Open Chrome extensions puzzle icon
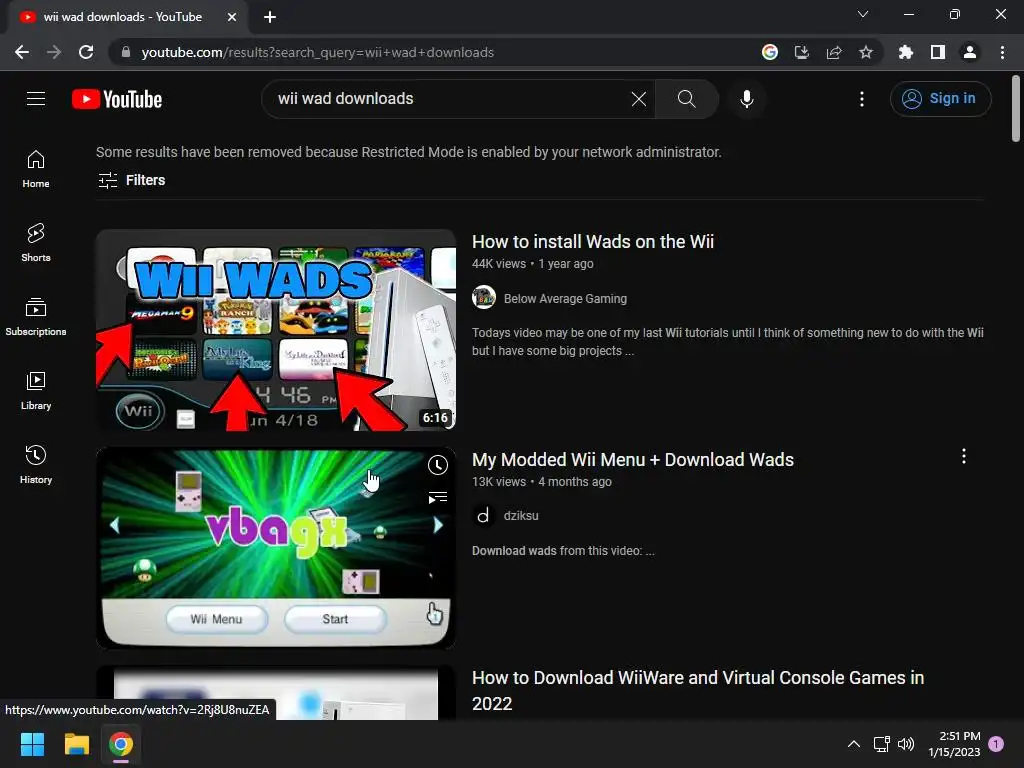 pos(906,52)
